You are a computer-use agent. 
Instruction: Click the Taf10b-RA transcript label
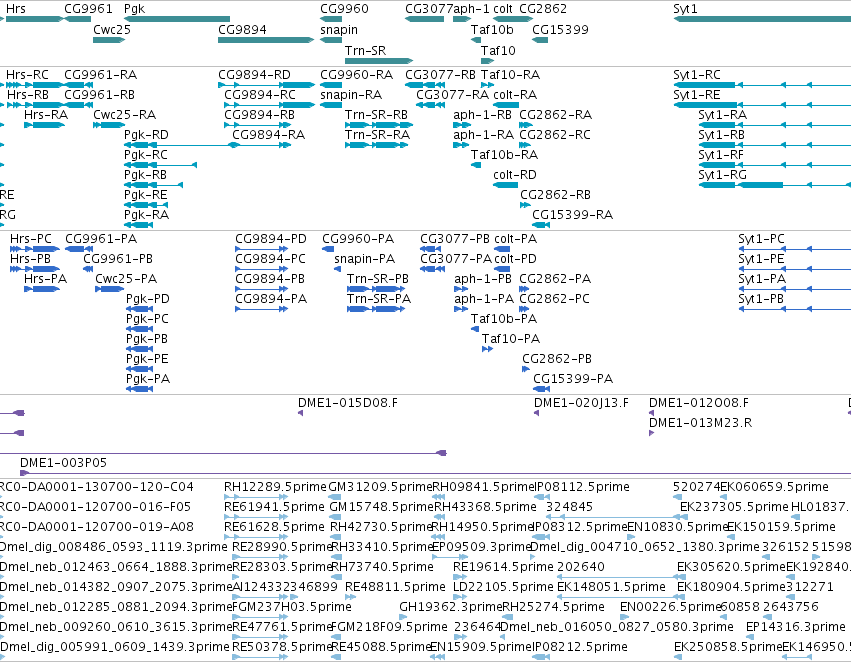click(x=504, y=155)
